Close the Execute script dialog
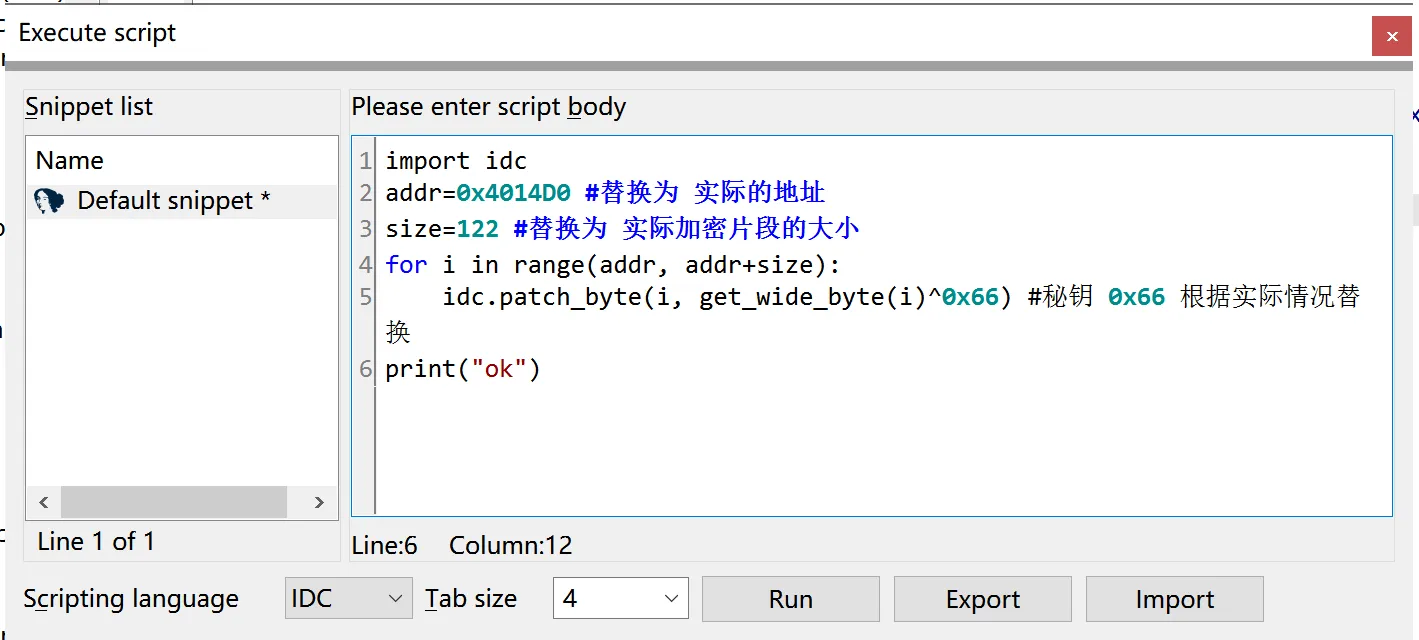 (1391, 37)
